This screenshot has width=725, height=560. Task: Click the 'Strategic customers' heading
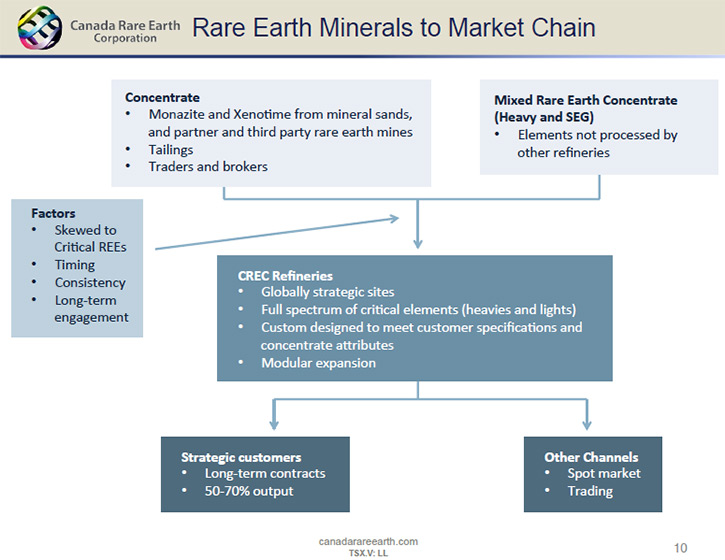click(x=241, y=457)
